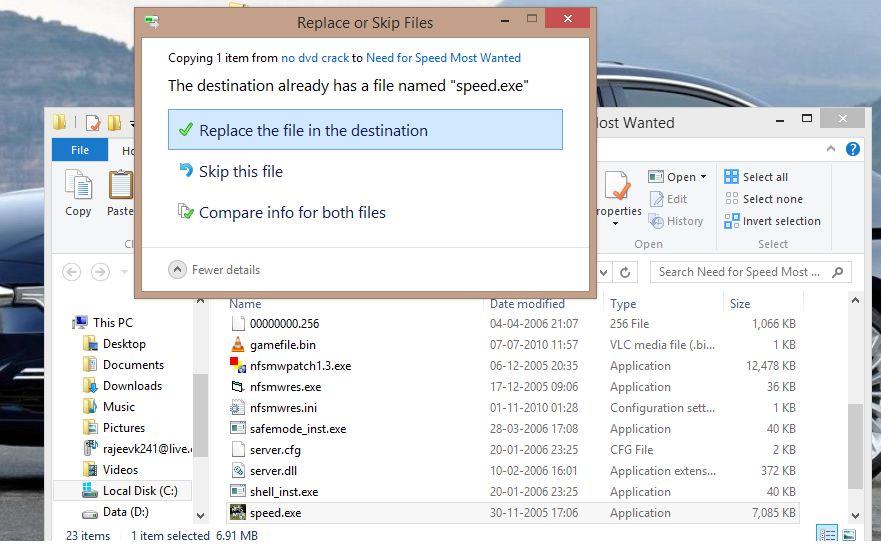Image resolution: width=881 pixels, height=550 pixels.
Task: Choose Replace the file in the destination
Action: (x=365, y=130)
